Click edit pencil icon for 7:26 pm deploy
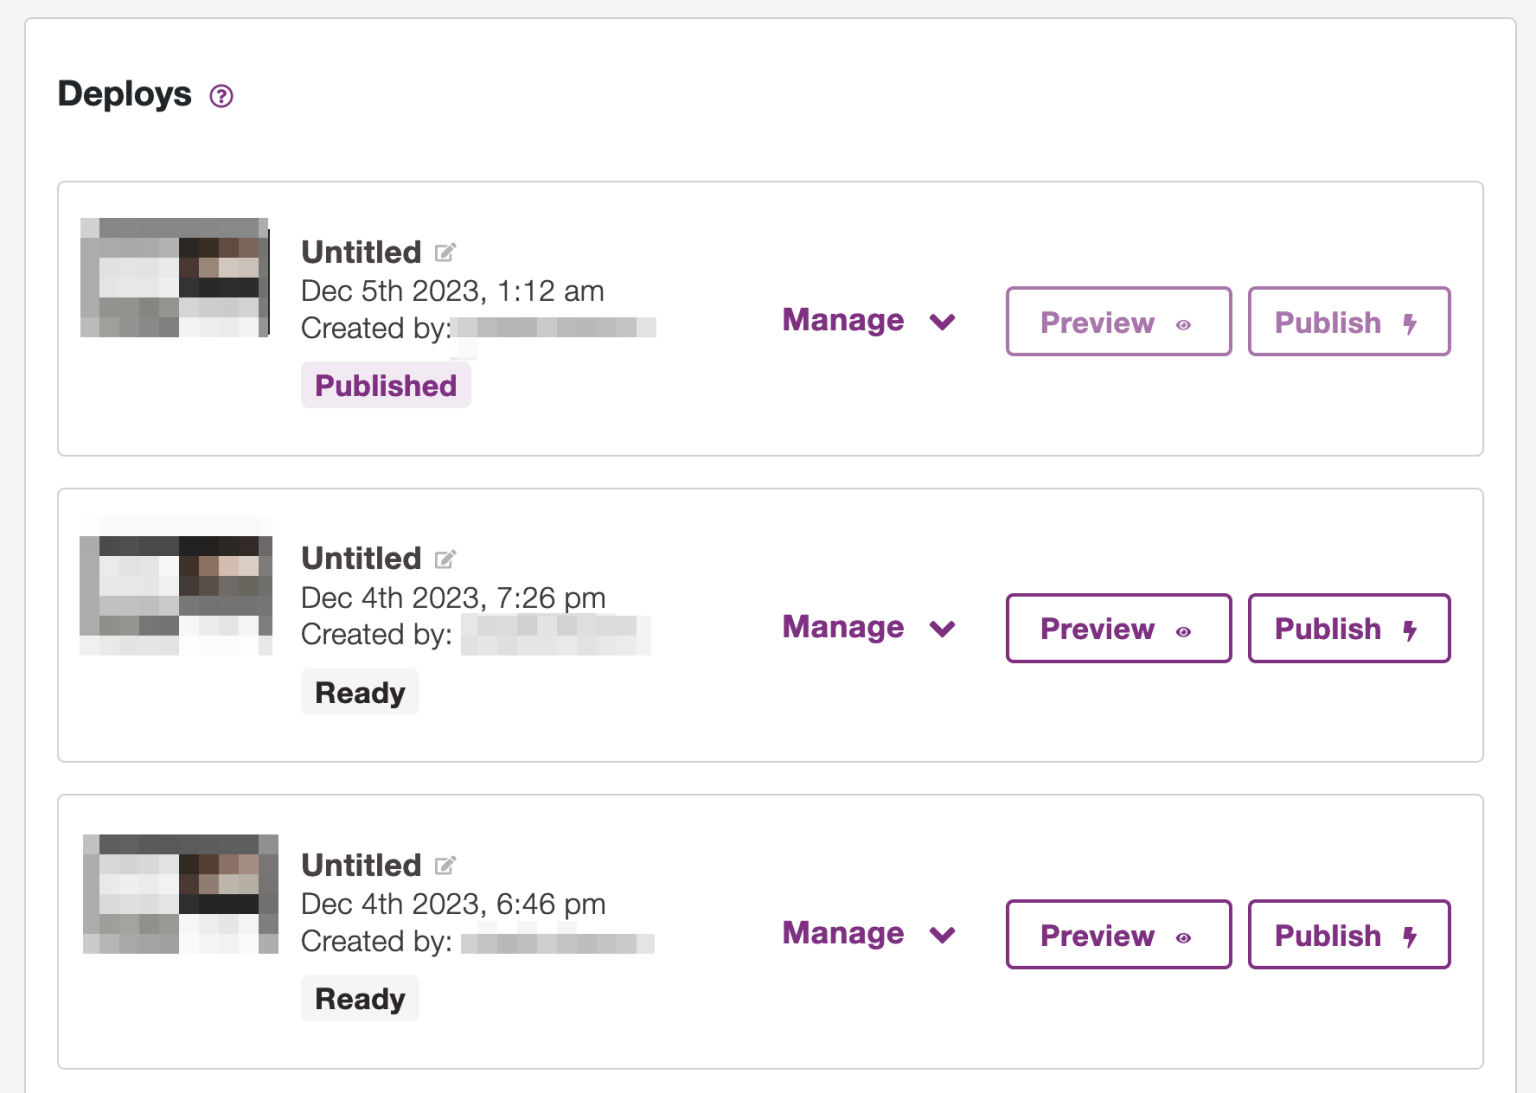 [x=445, y=559]
